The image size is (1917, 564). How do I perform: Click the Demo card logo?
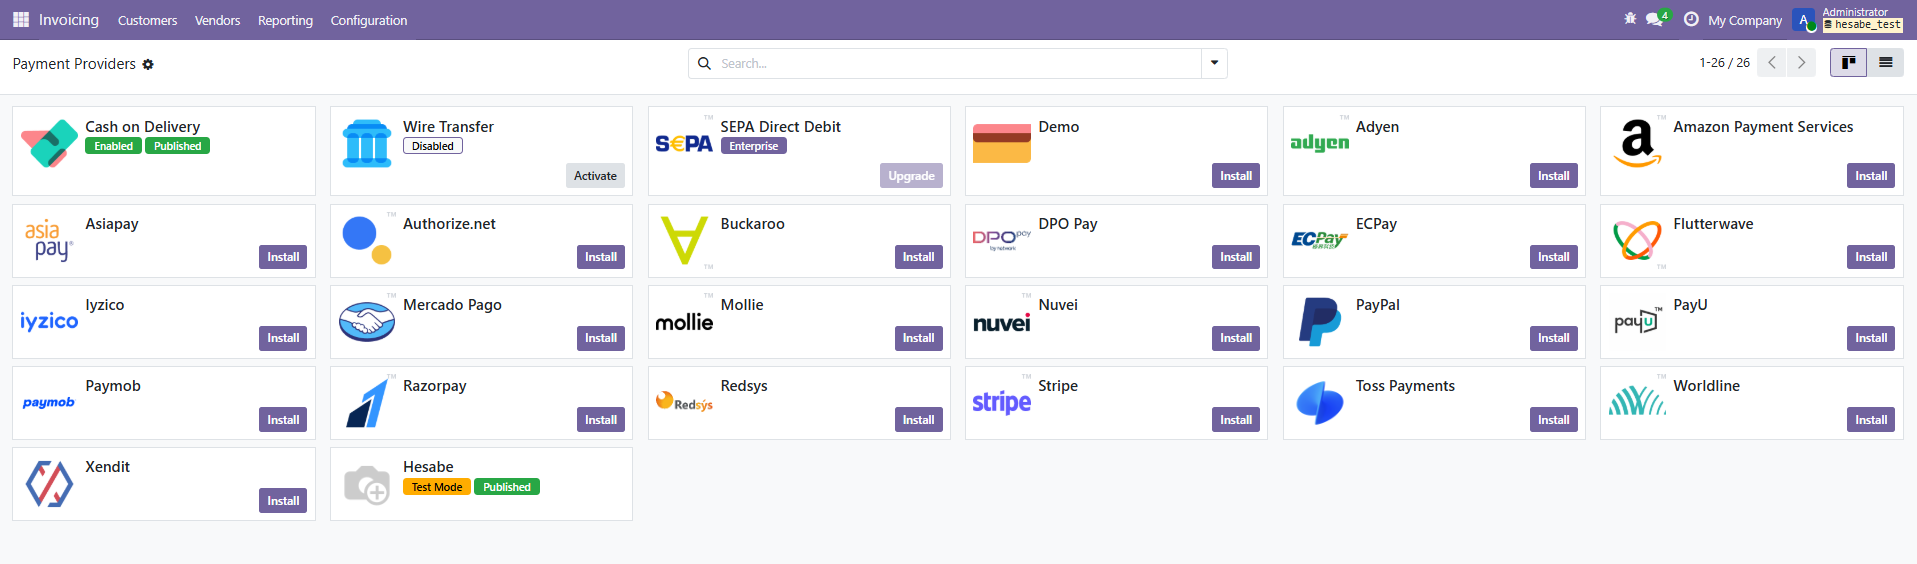pyautogui.click(x=1002, y=144)
